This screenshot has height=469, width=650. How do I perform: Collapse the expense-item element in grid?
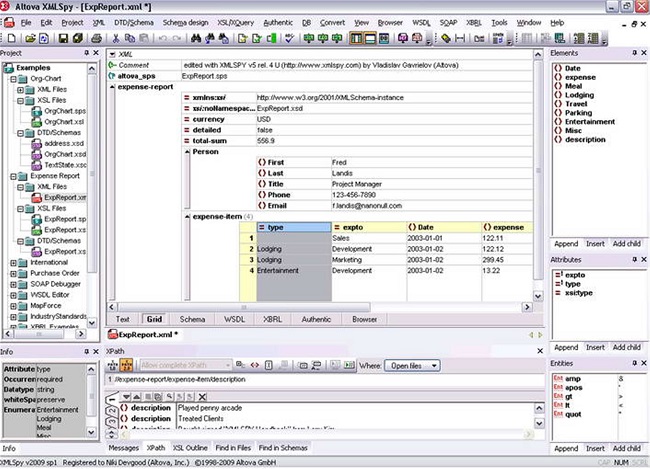[187, 216]
